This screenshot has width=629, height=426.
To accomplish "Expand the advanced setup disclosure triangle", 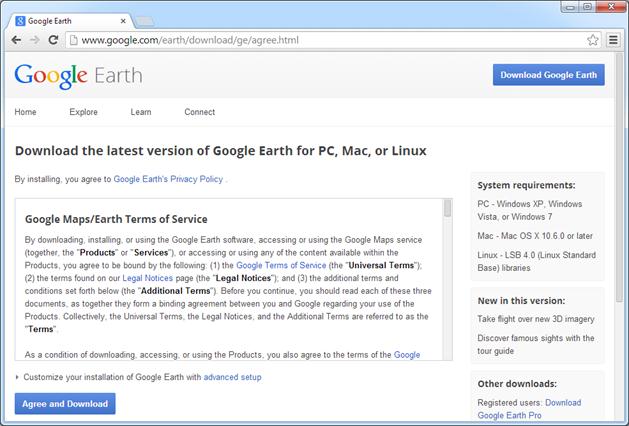I will point(17,377).
